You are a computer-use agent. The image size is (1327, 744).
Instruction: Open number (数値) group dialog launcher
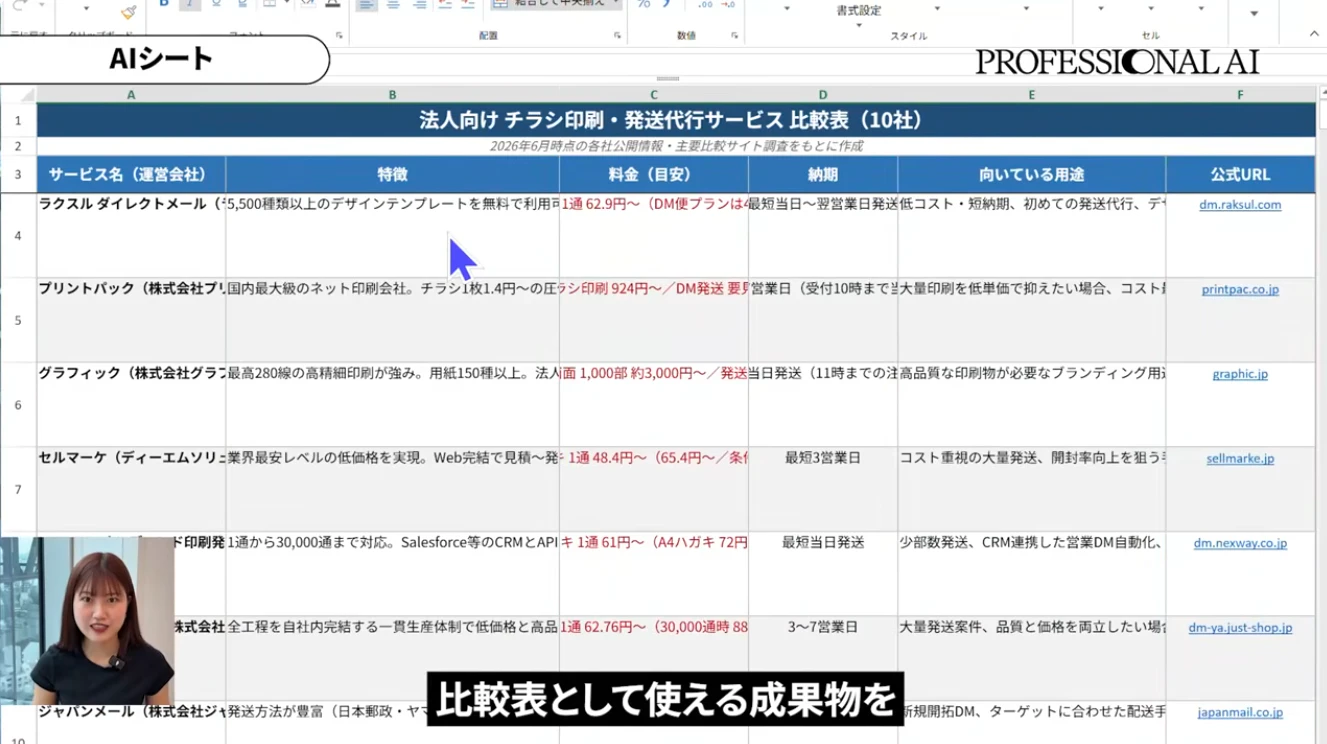(735, 36)
